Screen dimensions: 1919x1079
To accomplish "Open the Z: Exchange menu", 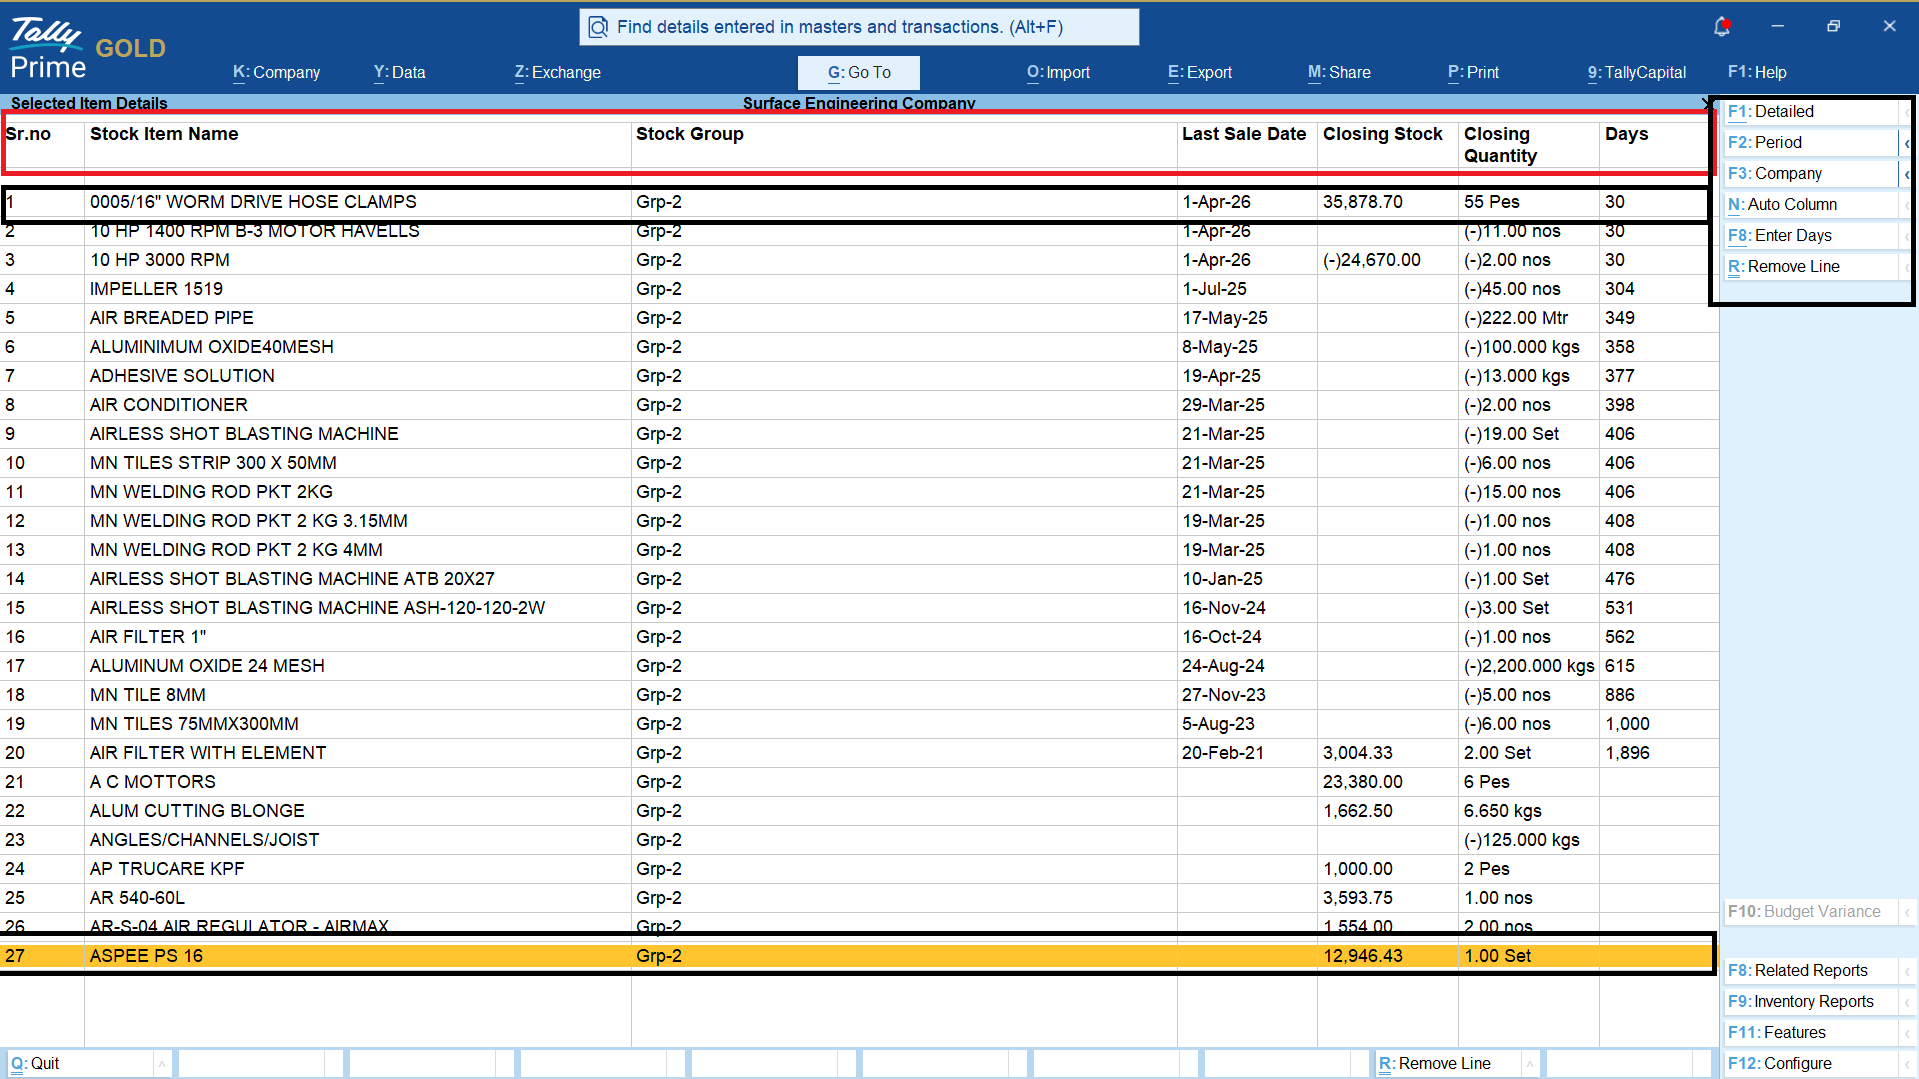I will tap(558, 72).
